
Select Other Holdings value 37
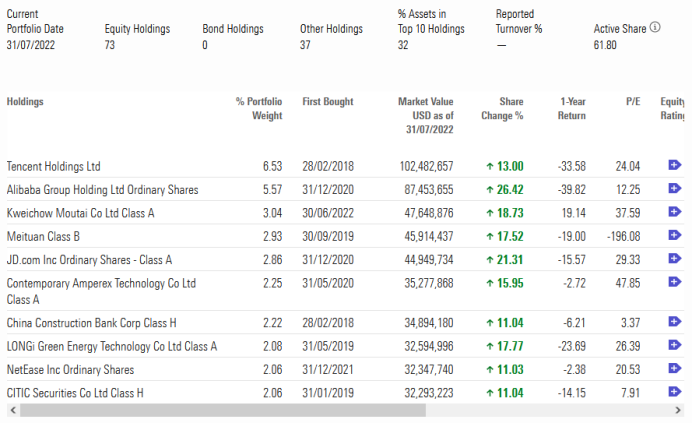click(305, 45)
